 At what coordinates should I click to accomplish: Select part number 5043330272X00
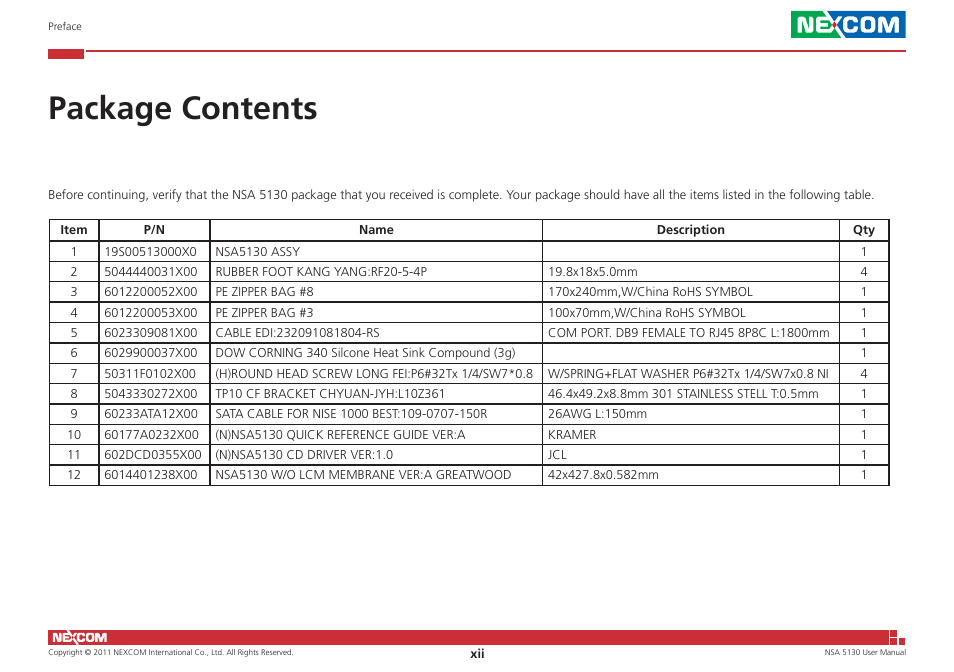150,393
